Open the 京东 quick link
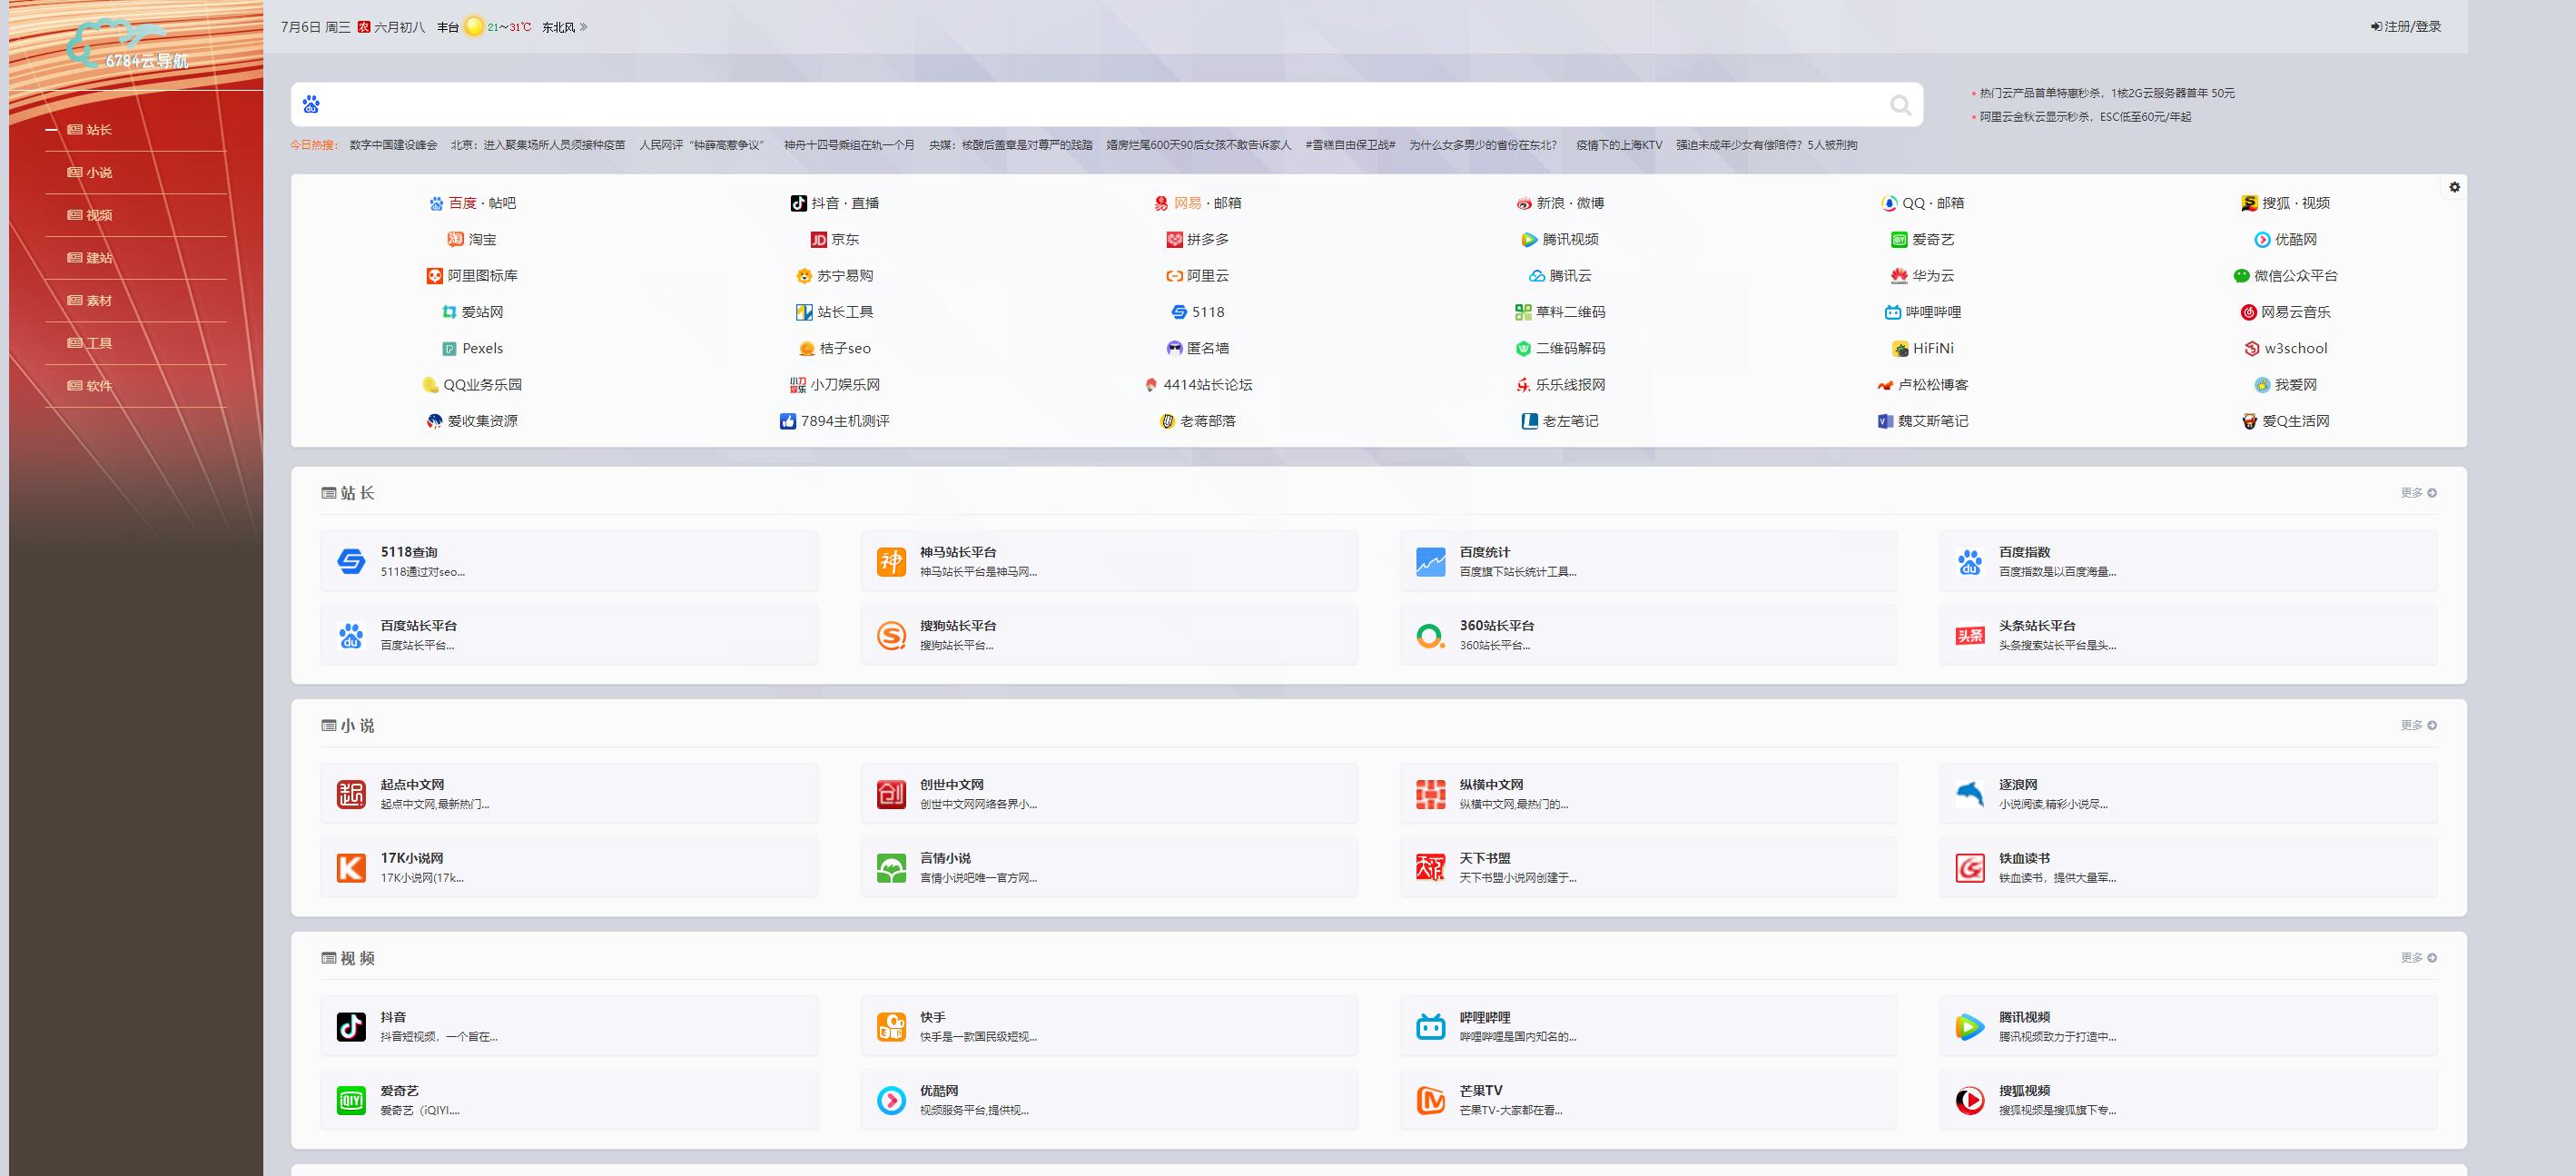The width and height of the screenshot is (2576, 1176). tap(834, 239)
